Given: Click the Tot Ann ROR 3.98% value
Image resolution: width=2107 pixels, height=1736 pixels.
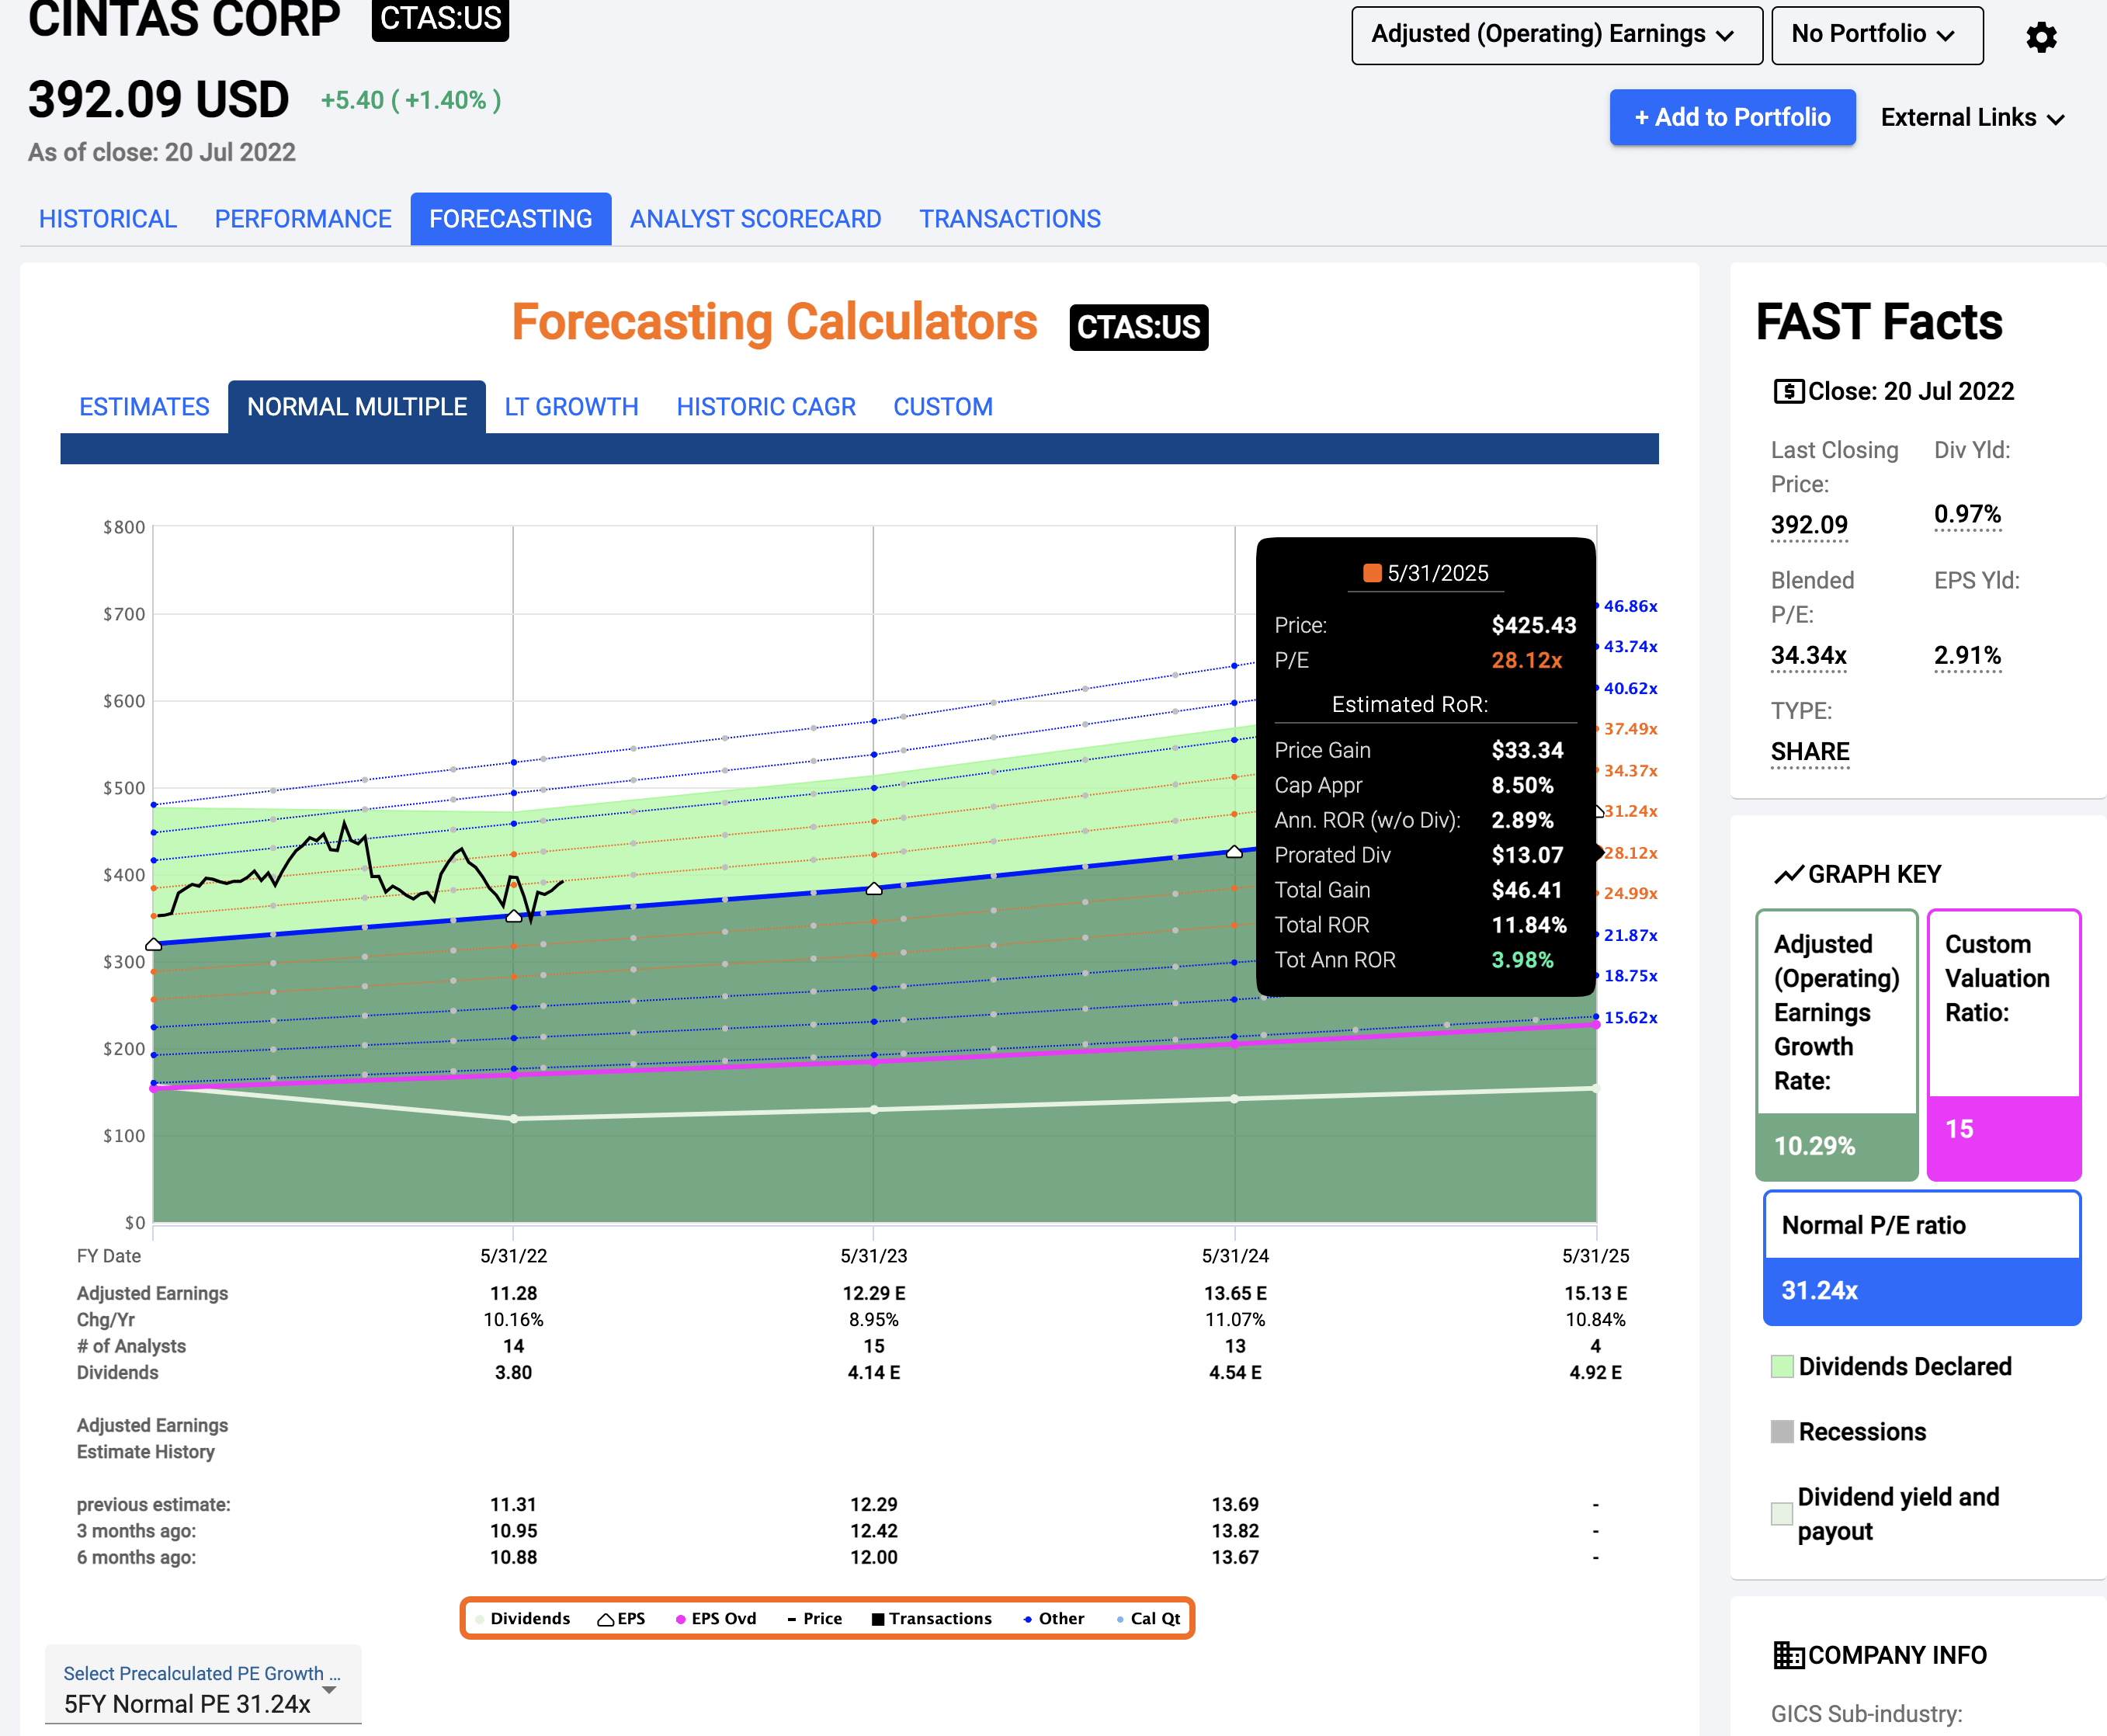Looking at the screenshot, I should tap(1522, 960).
